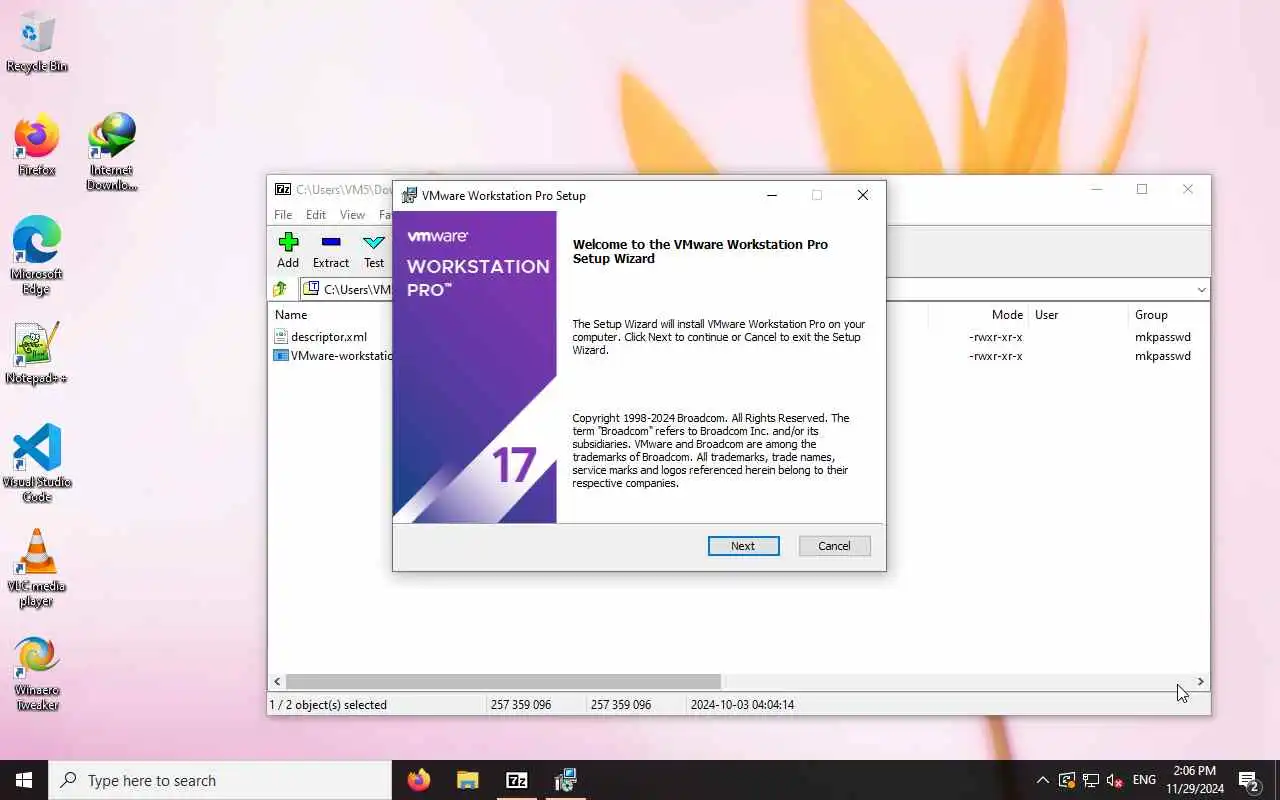Click the Add button in 7-Zip toolbar
The image size is (1280, 800).
(x=288, y=251)
